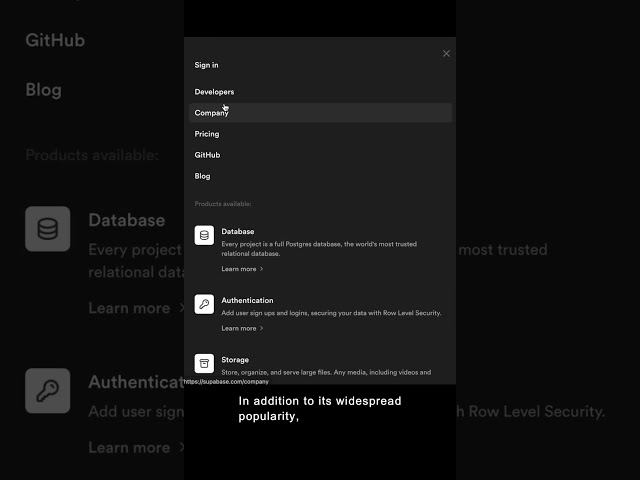The width and height of the screenshot is (640, 480).
Task: Click Learn more under center Authentication description
Action: [x=239, y=328]
